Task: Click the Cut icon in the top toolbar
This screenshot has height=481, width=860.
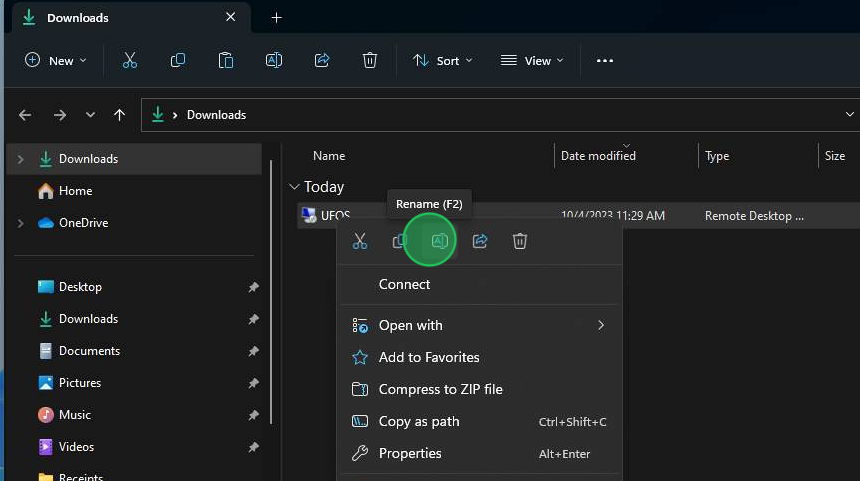Action: pyautogui.click(x=129, y=60)
